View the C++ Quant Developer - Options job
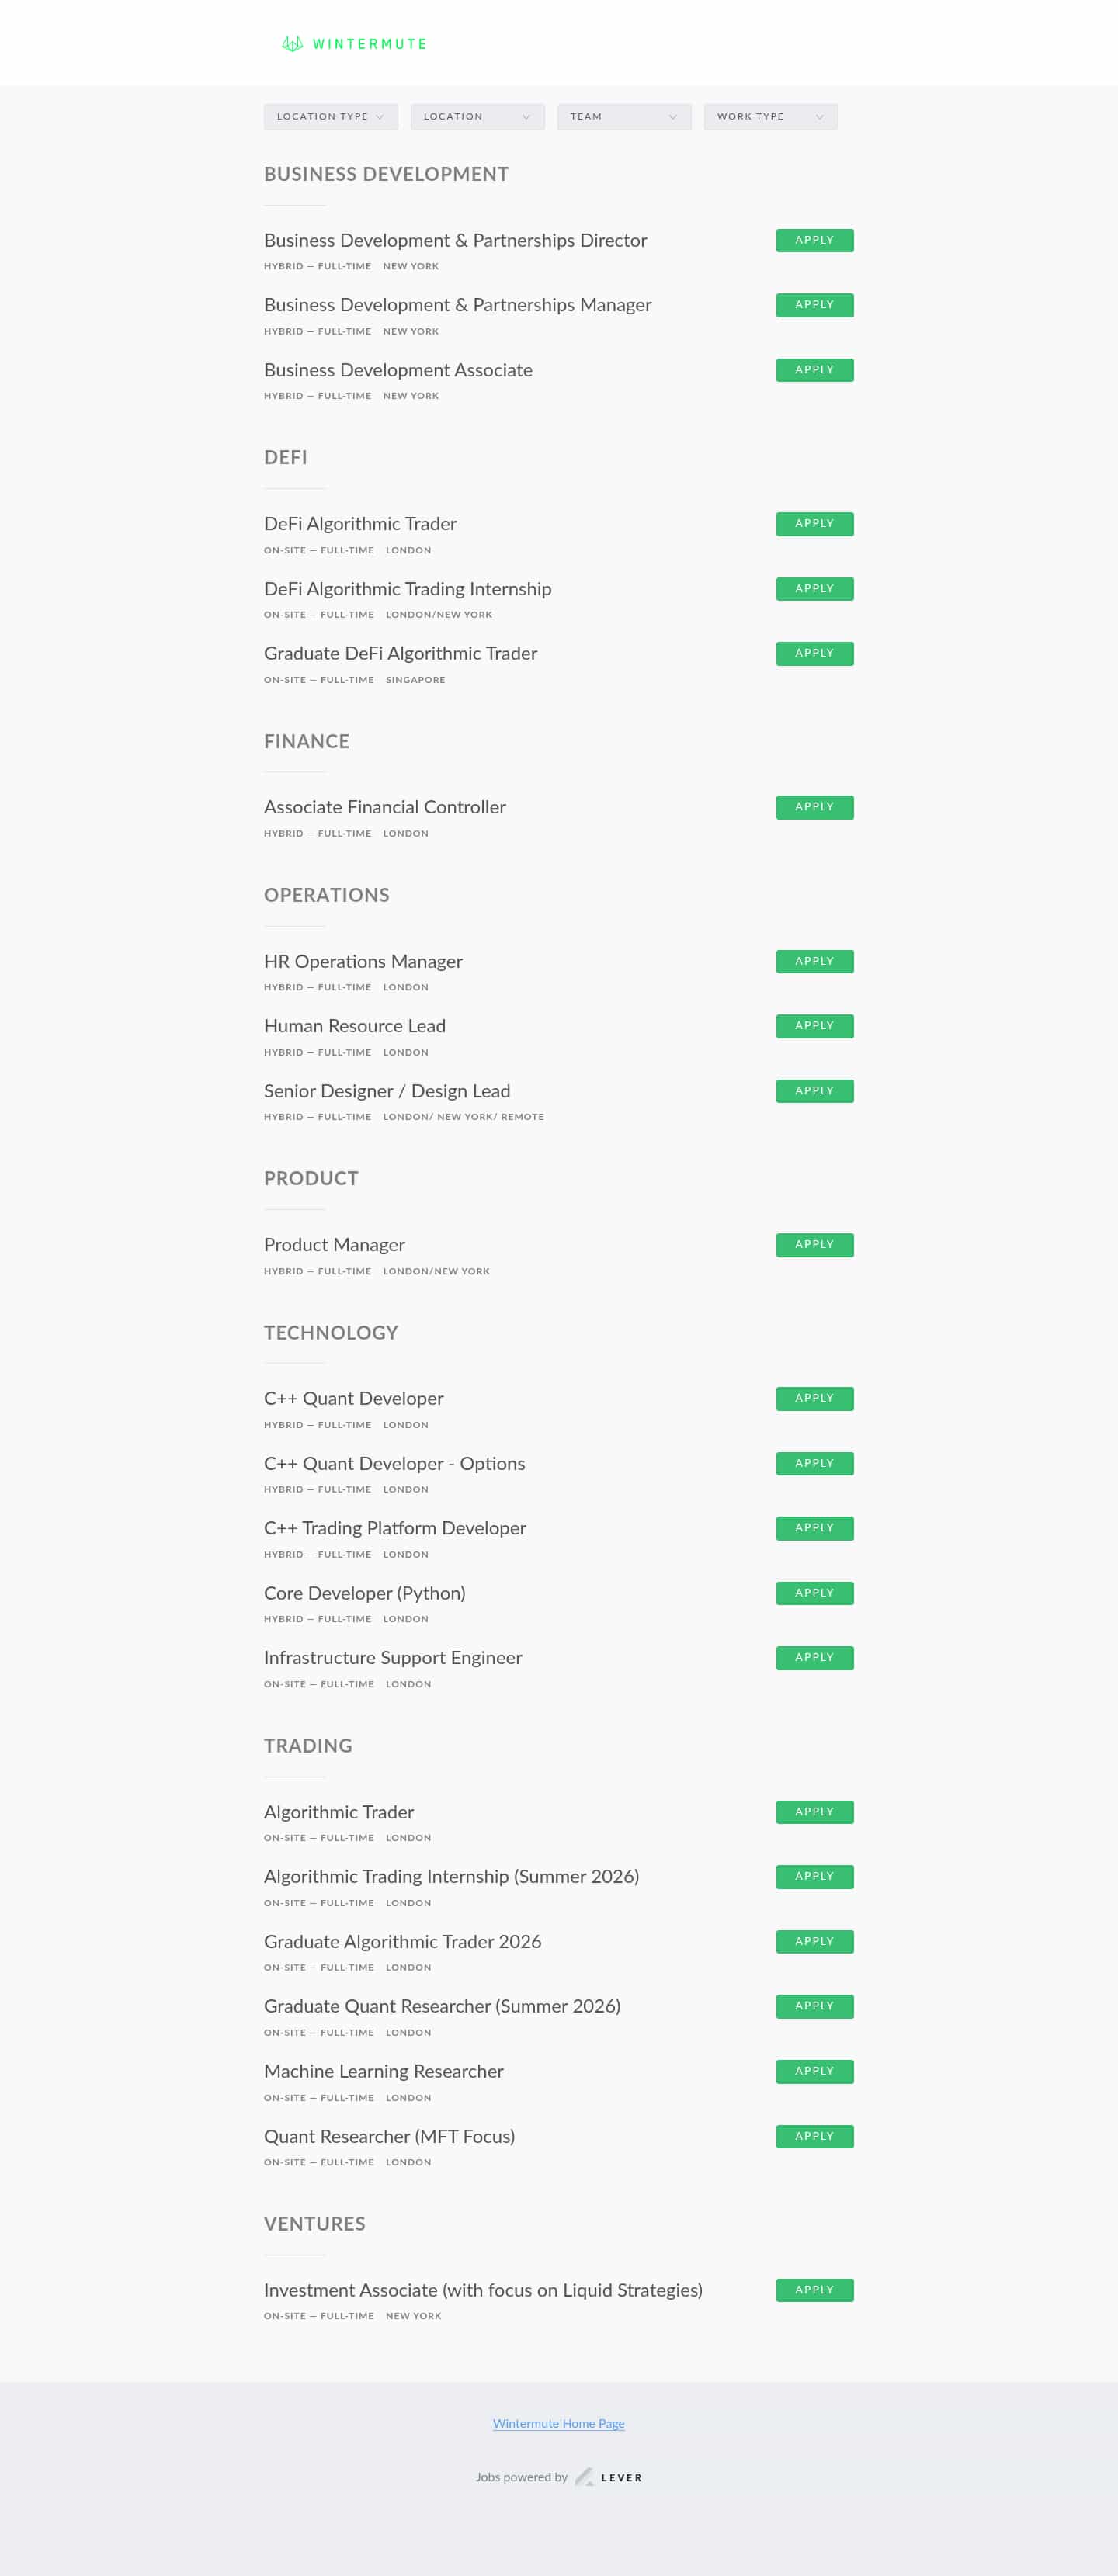This screenshot has height=2576, width=1118. (394, 1463)
